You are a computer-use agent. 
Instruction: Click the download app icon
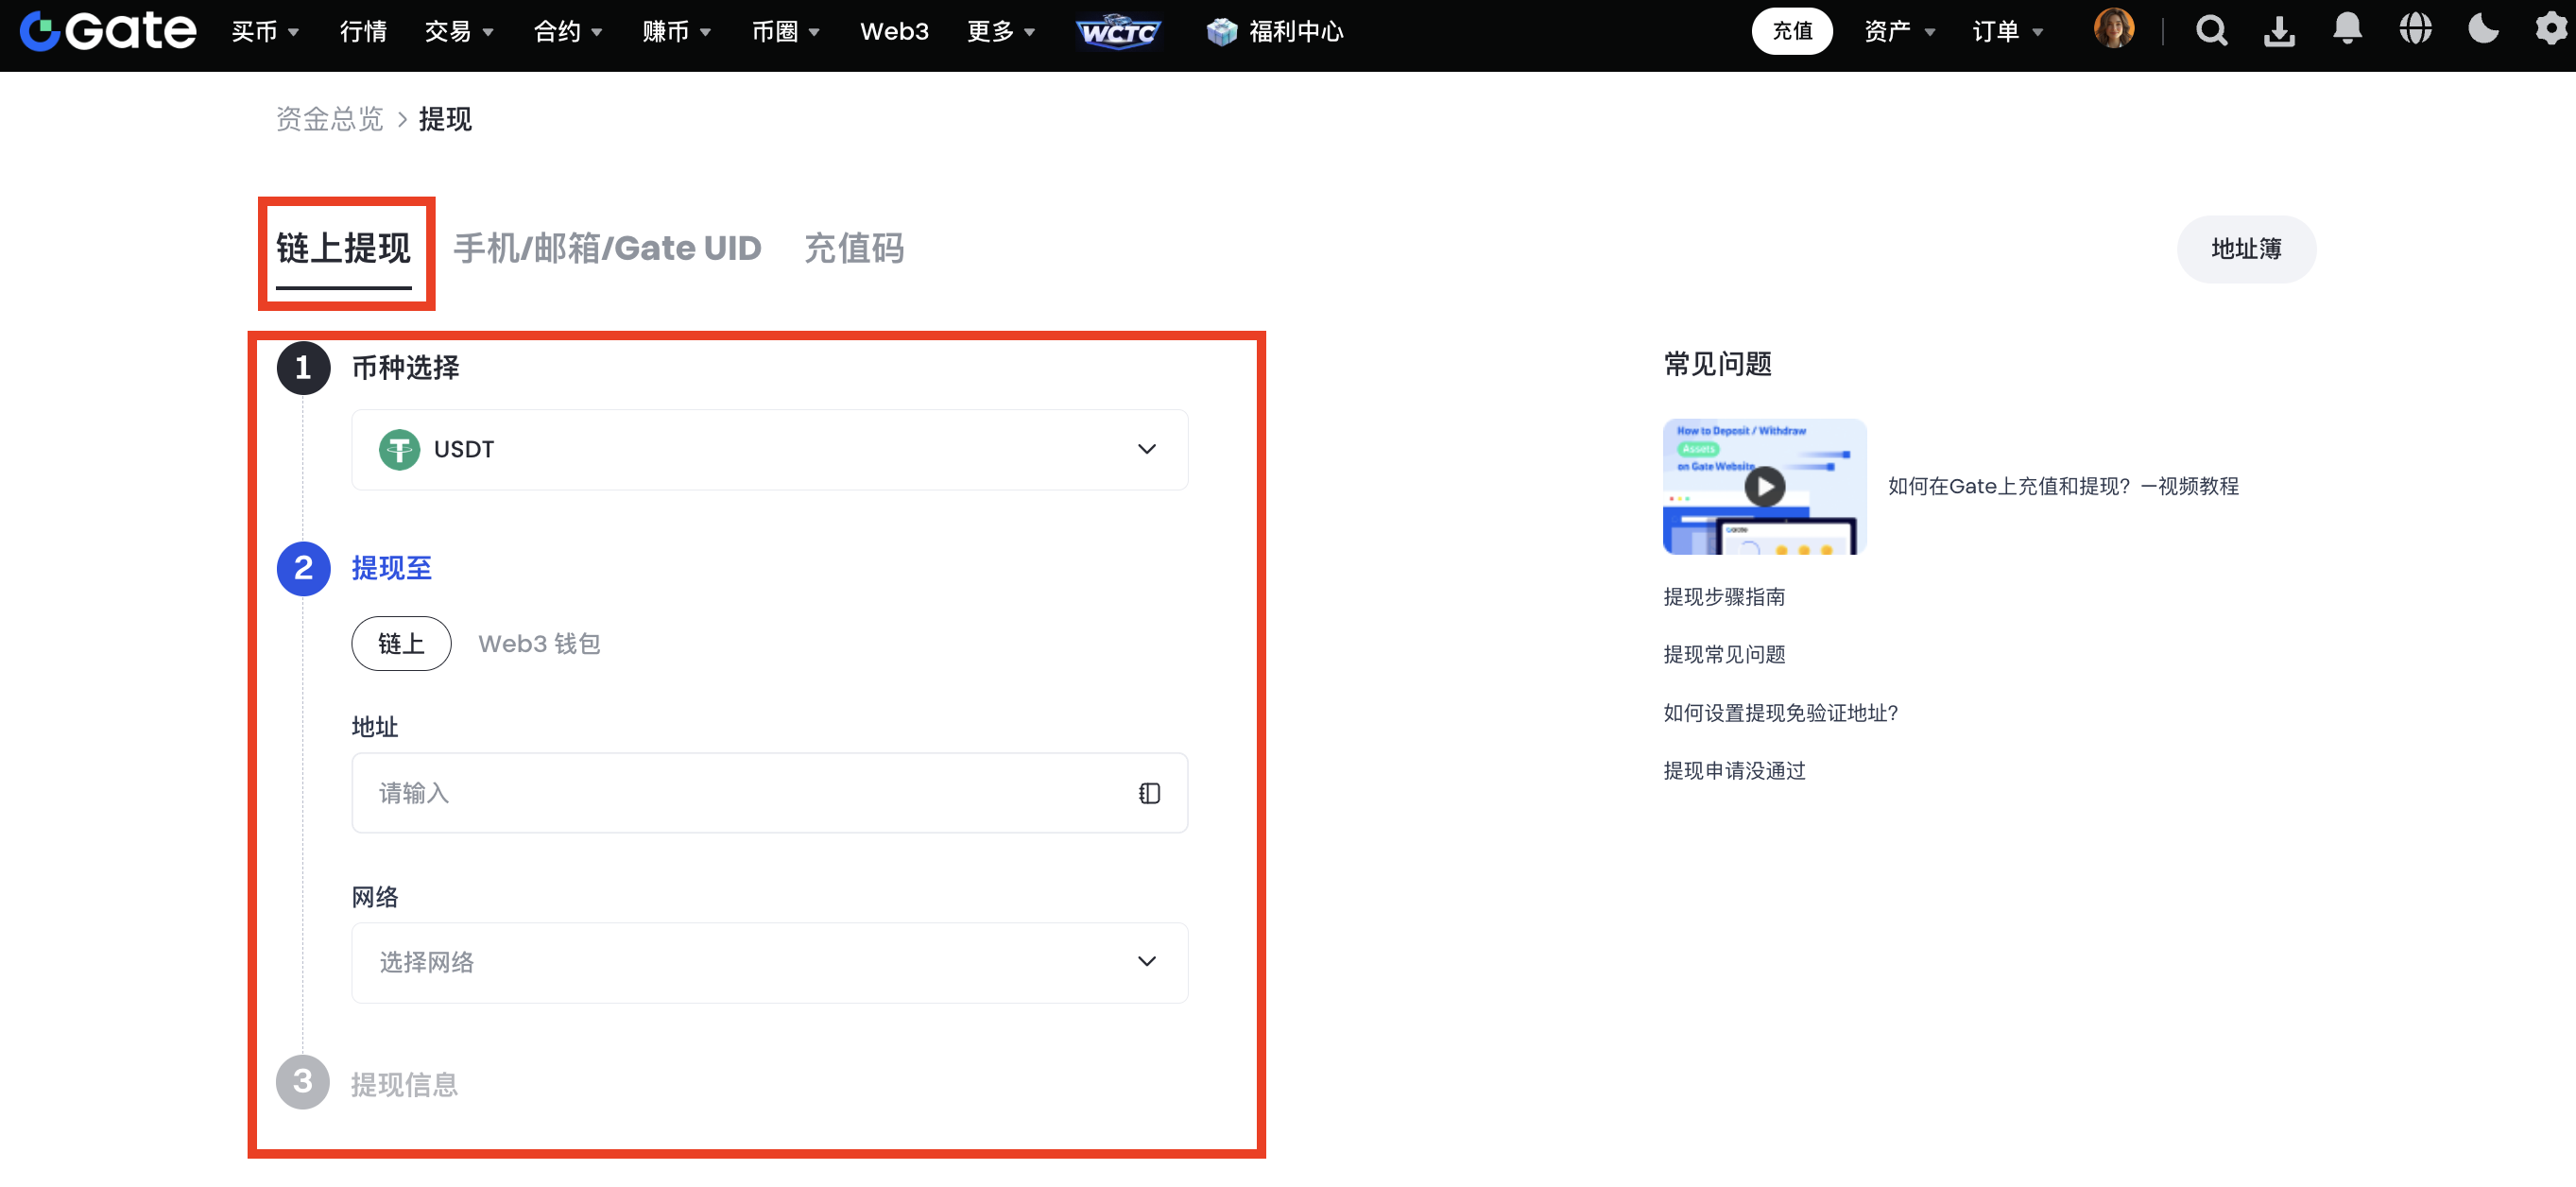coord(2279,31)
